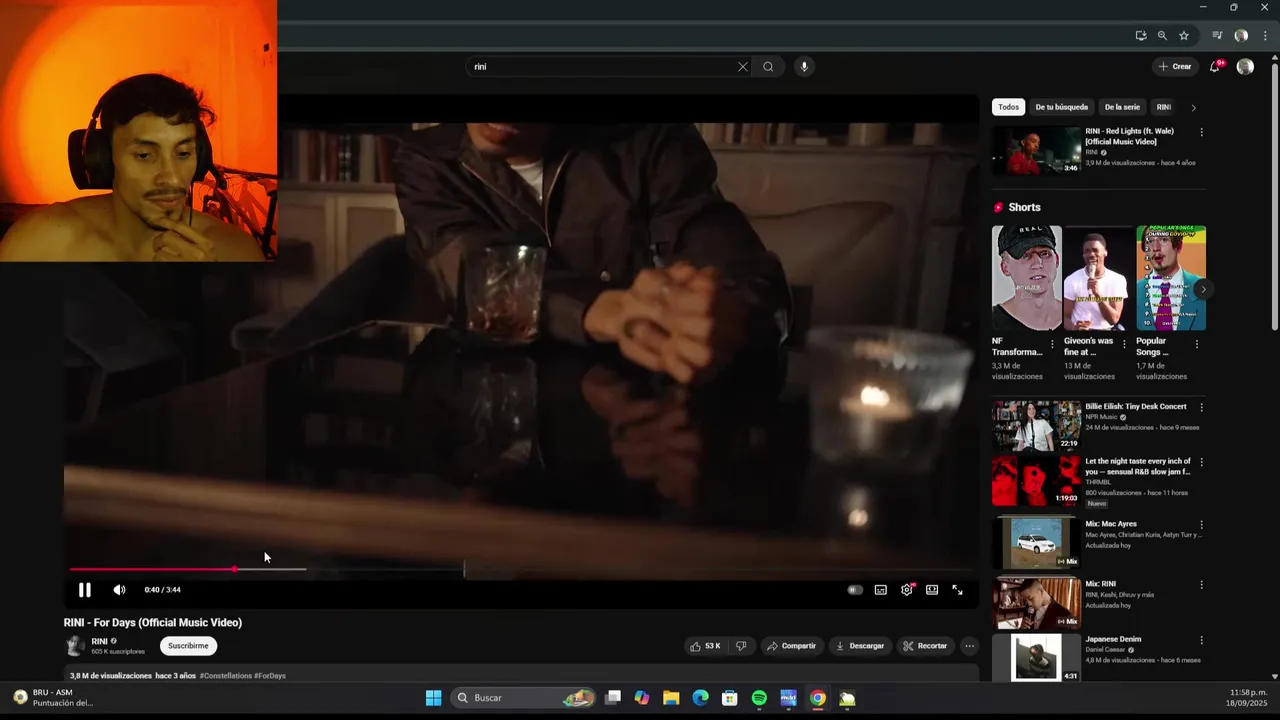Open the 'Popular Songs' short
This screenshot has height=720, width=1280.
coord(1171,278)
